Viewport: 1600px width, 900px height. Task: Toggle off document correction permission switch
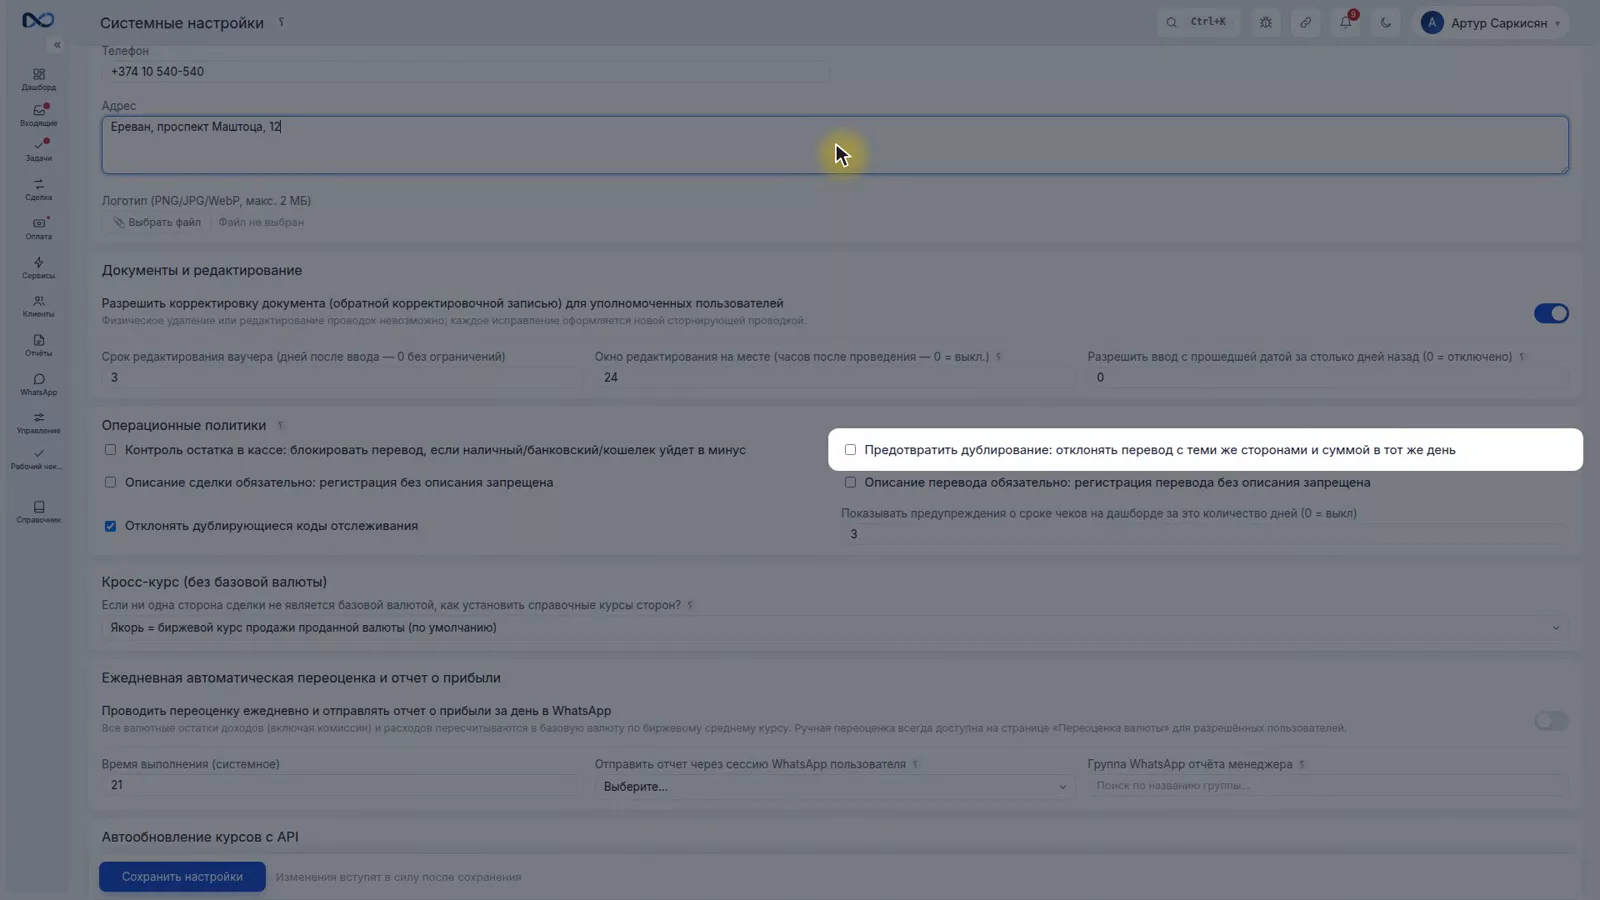click(x=1551, y=314)
